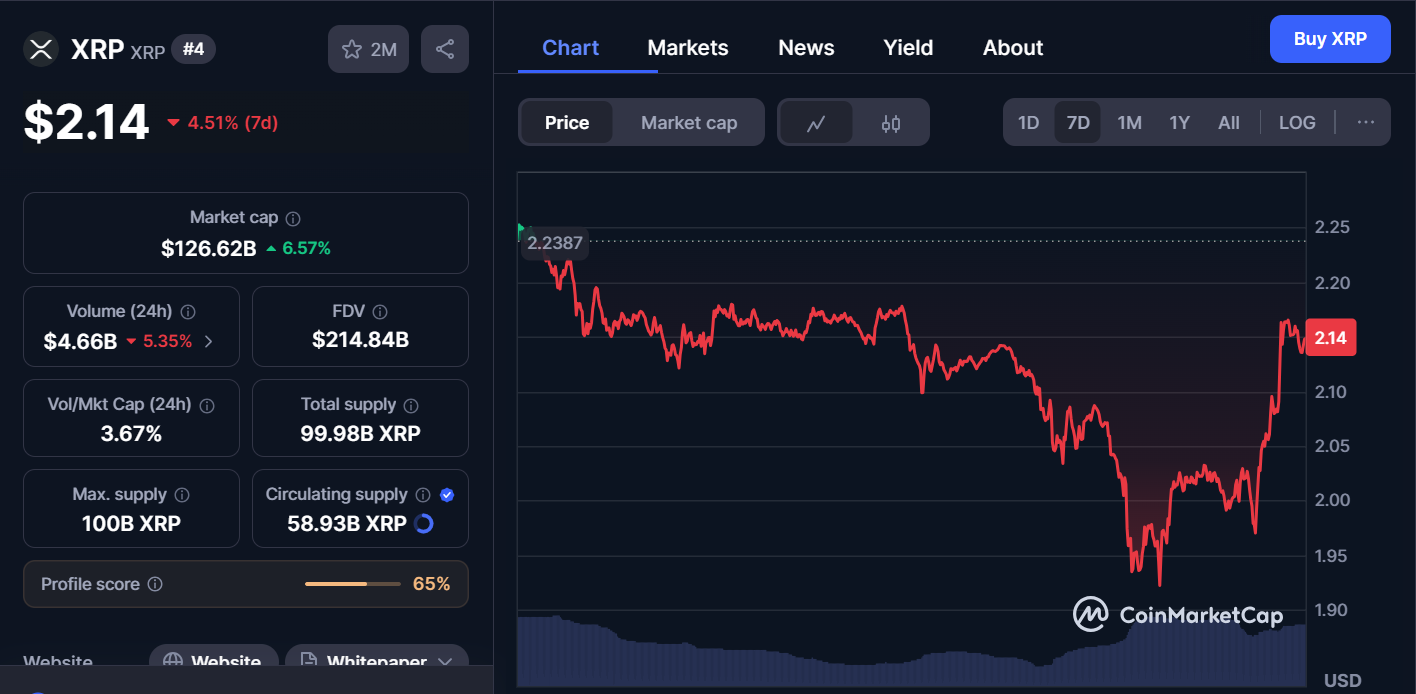Click the 2.14 current price label on axis
1416x694 pixels.
[1331, 338]
